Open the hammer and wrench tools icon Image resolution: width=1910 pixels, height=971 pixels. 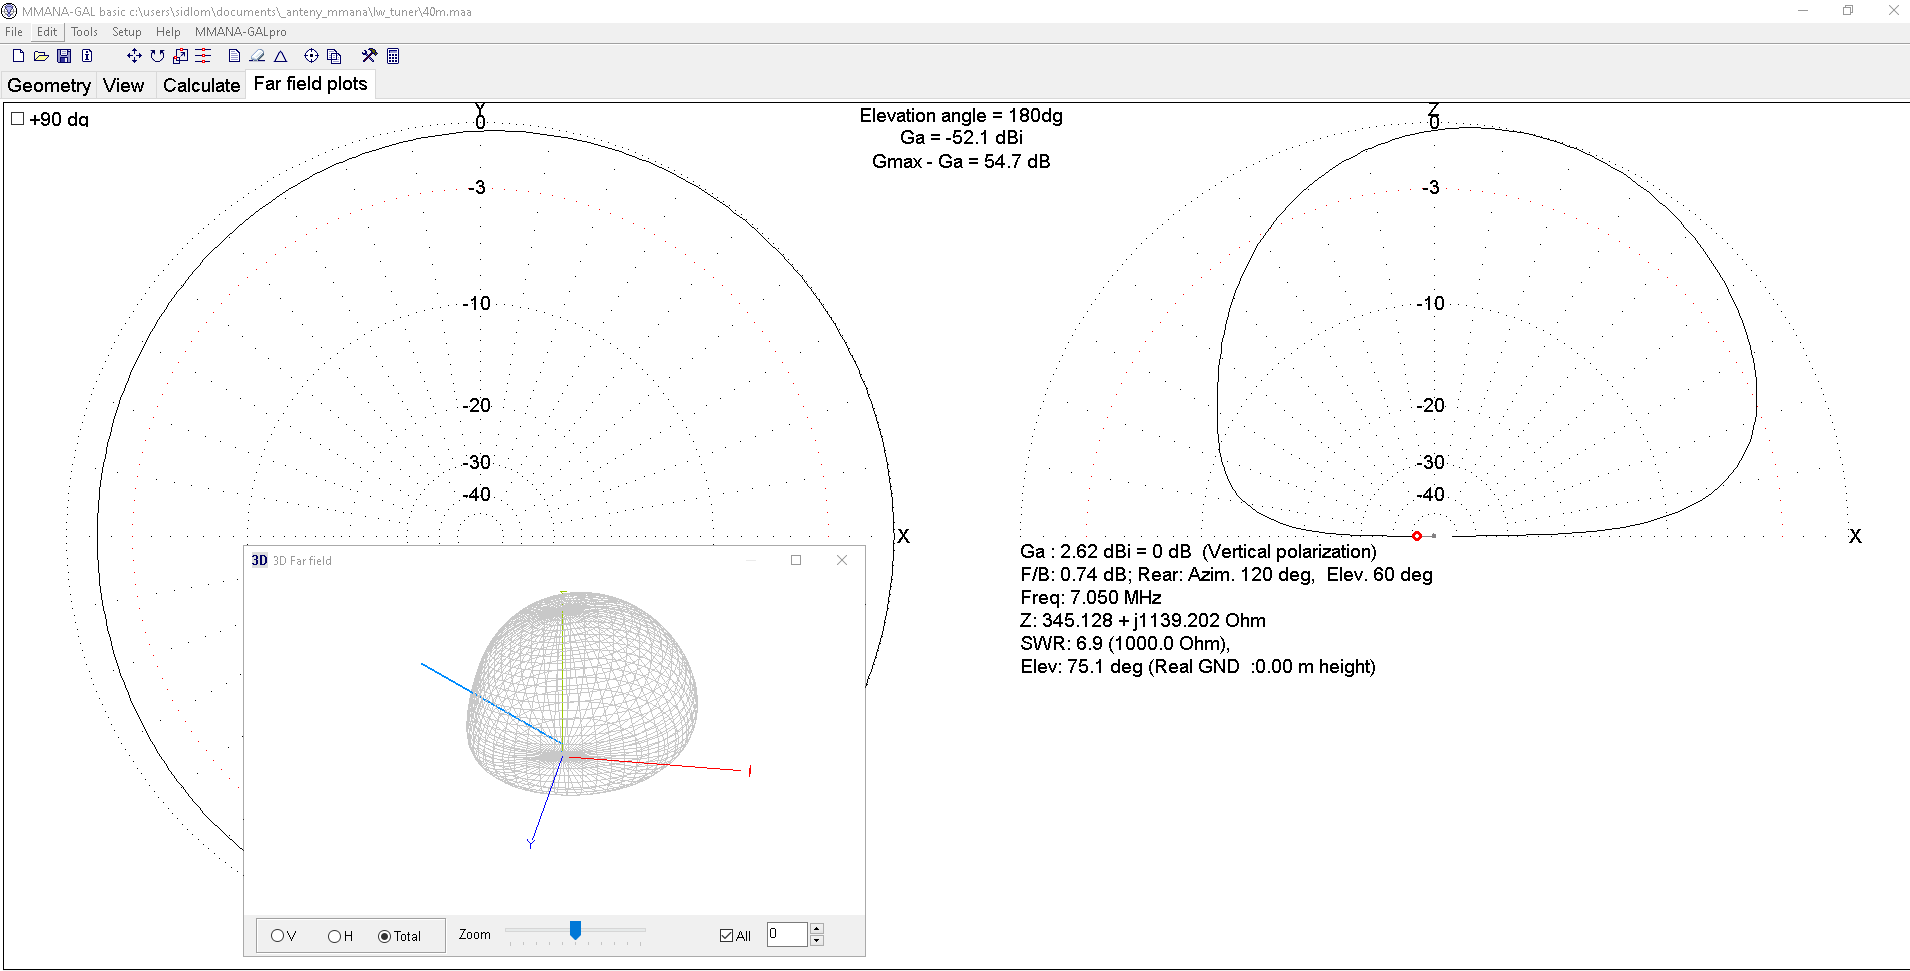tap(369, 56)
